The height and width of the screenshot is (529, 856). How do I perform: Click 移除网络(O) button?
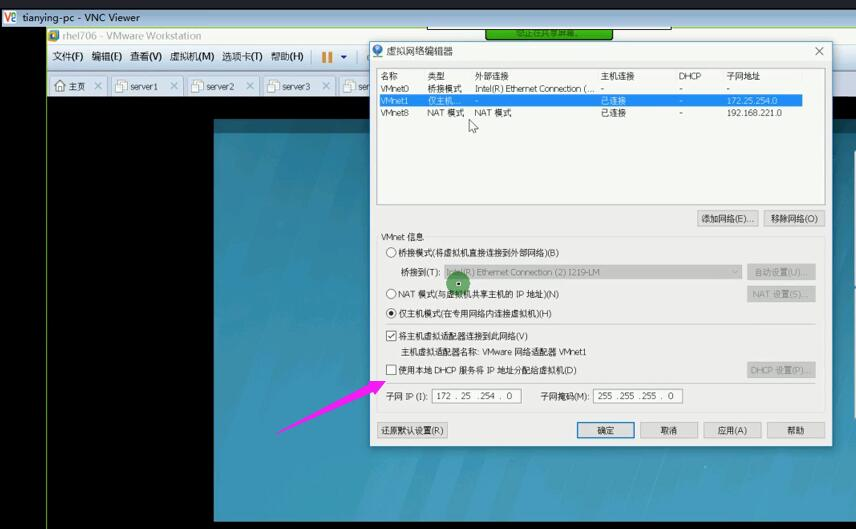pos(794,218)
